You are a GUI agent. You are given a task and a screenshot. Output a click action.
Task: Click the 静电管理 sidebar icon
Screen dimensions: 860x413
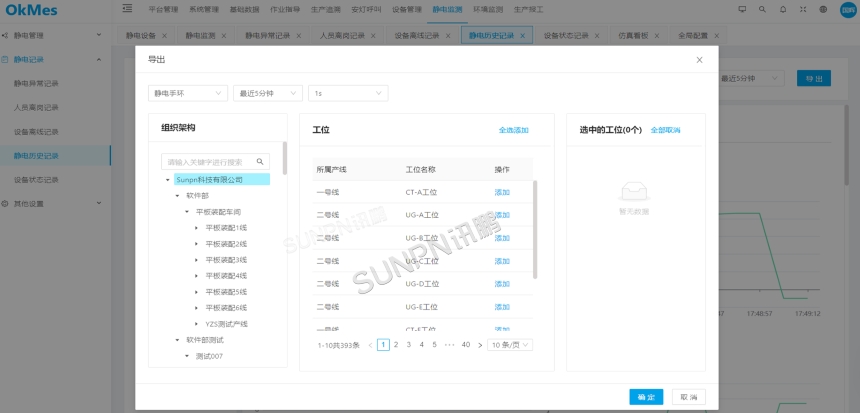pos(5,36)
